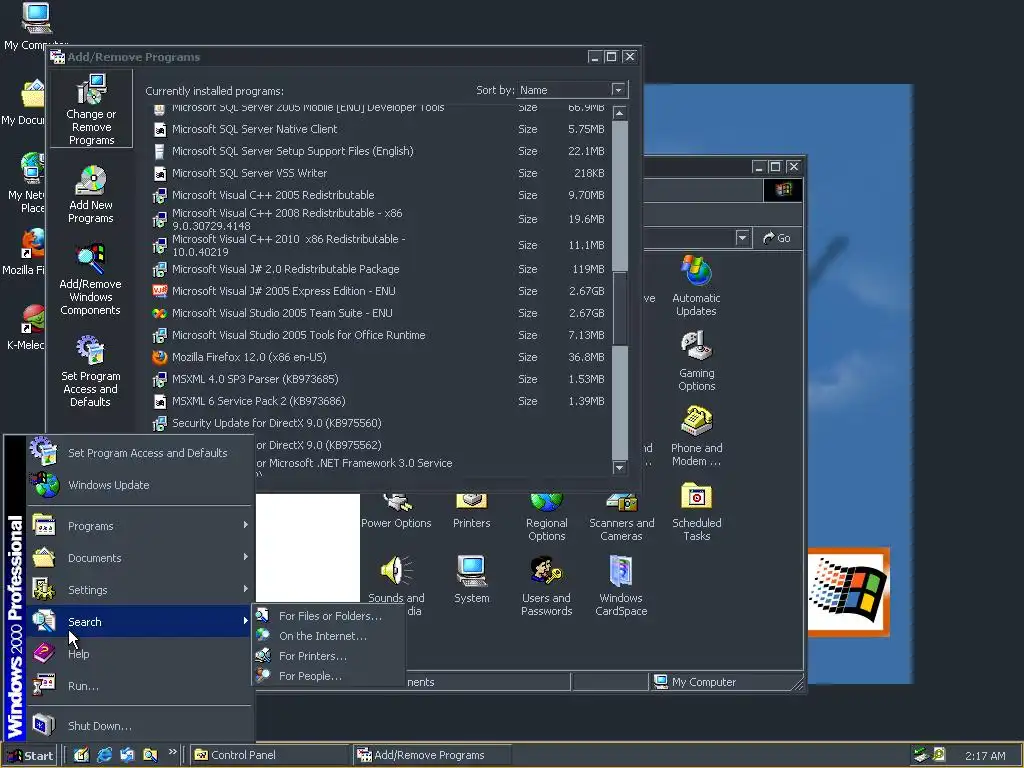The width and height of the screenshot is (1024, 768).
Task: Click Mozilla Firefox 12.0 program icon in list
Action: point(159,357)
